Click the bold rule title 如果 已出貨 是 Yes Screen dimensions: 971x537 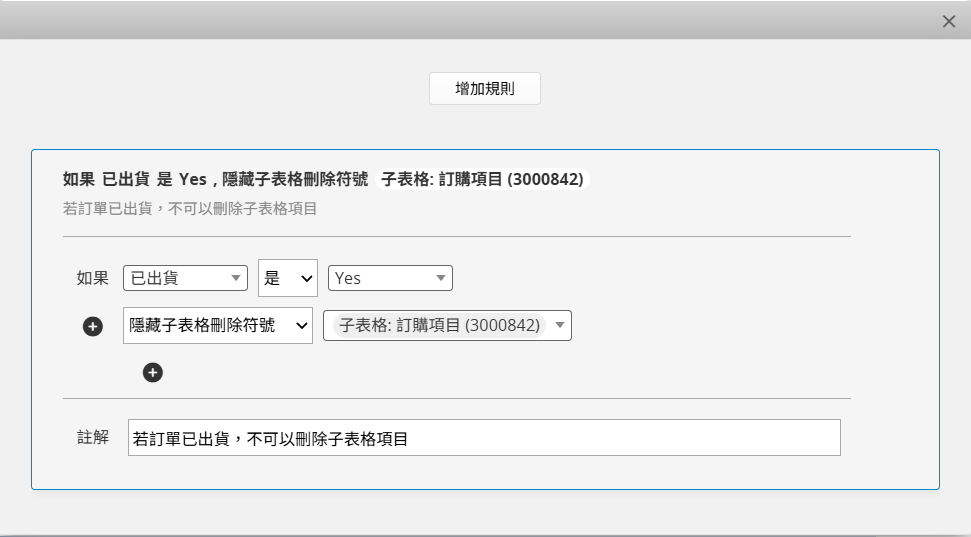click(135, 180)
